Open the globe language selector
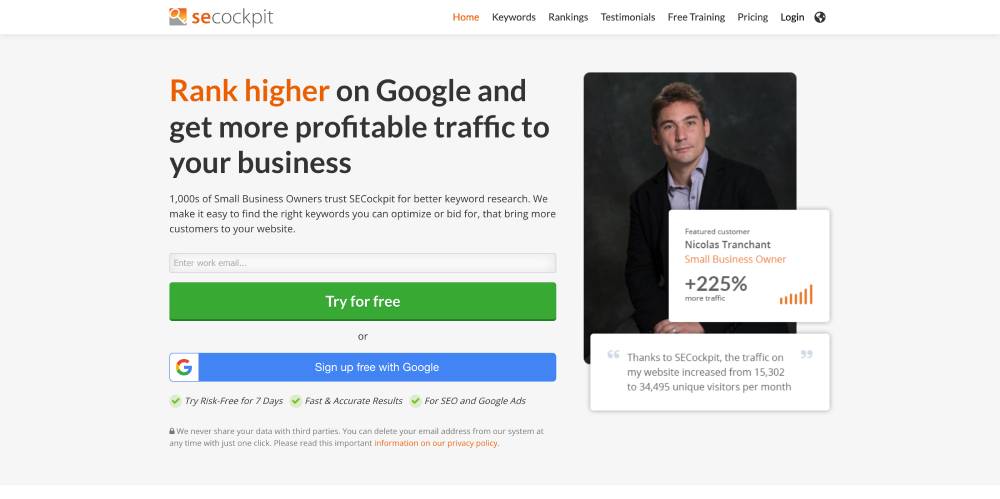Viewport: 1000px width, 499px height. pos(820,17)
